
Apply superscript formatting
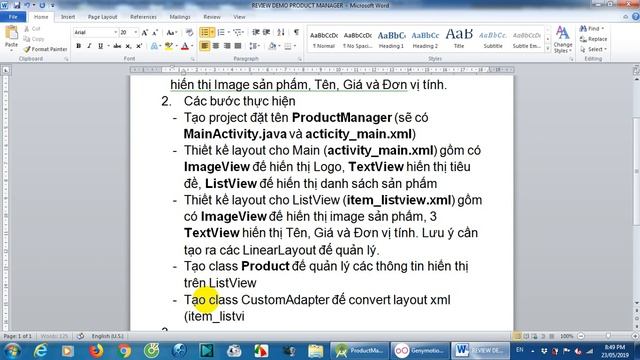[139, 46]
